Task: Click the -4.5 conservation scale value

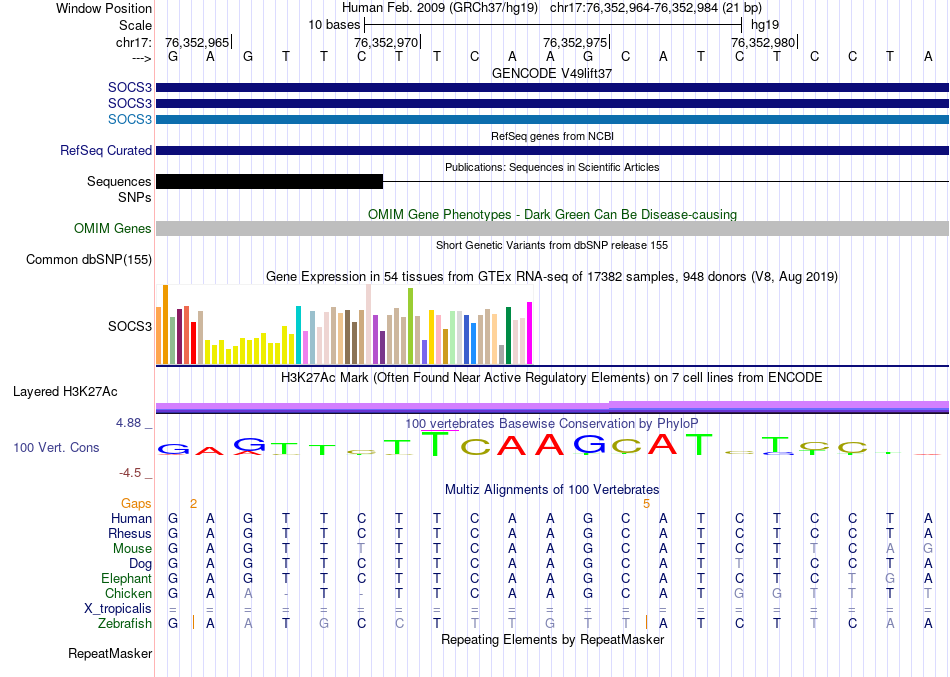Action: [130, 473]
